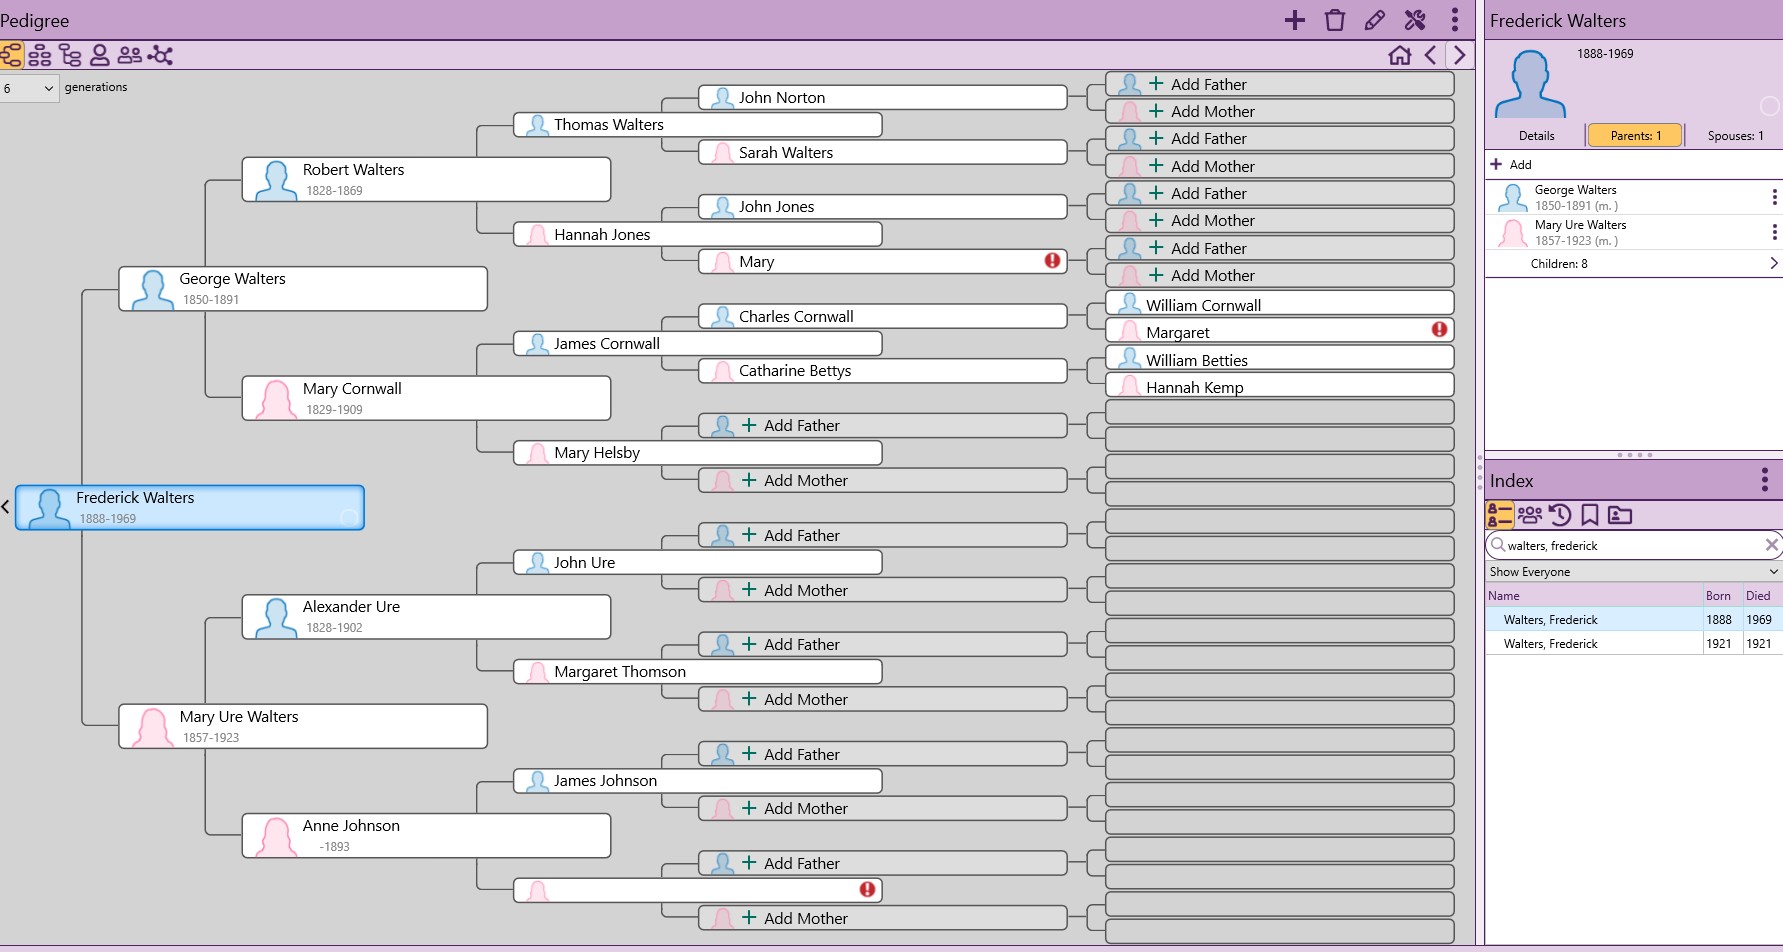Switch to the Details tab

(x=1536, y=136)
